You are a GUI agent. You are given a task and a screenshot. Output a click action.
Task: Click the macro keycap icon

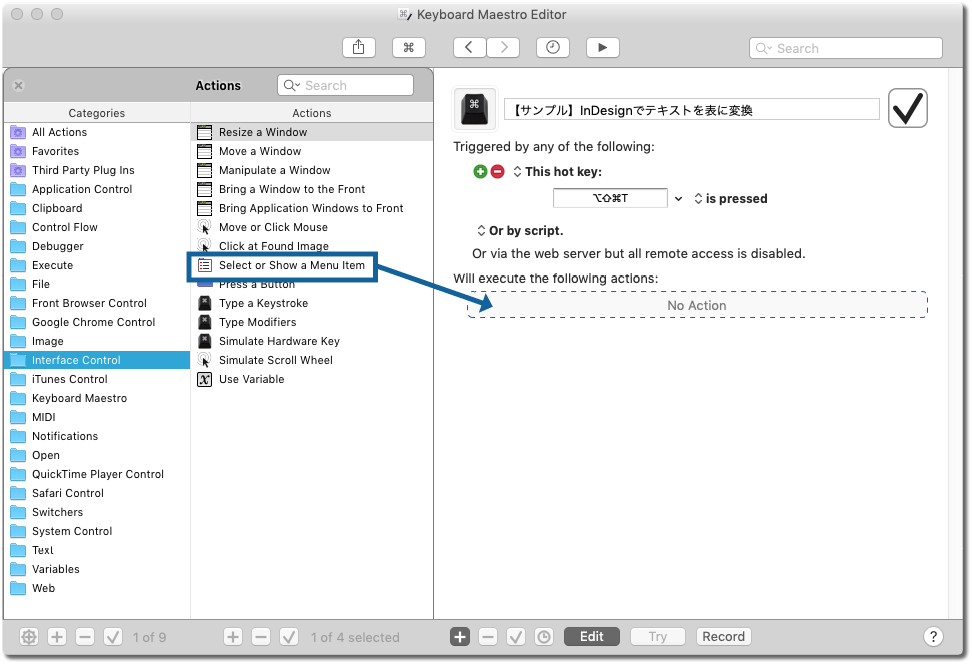(474, 109)
